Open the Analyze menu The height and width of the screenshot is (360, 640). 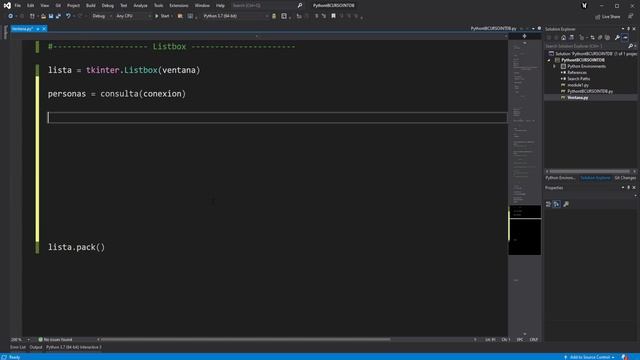(140, 6)
